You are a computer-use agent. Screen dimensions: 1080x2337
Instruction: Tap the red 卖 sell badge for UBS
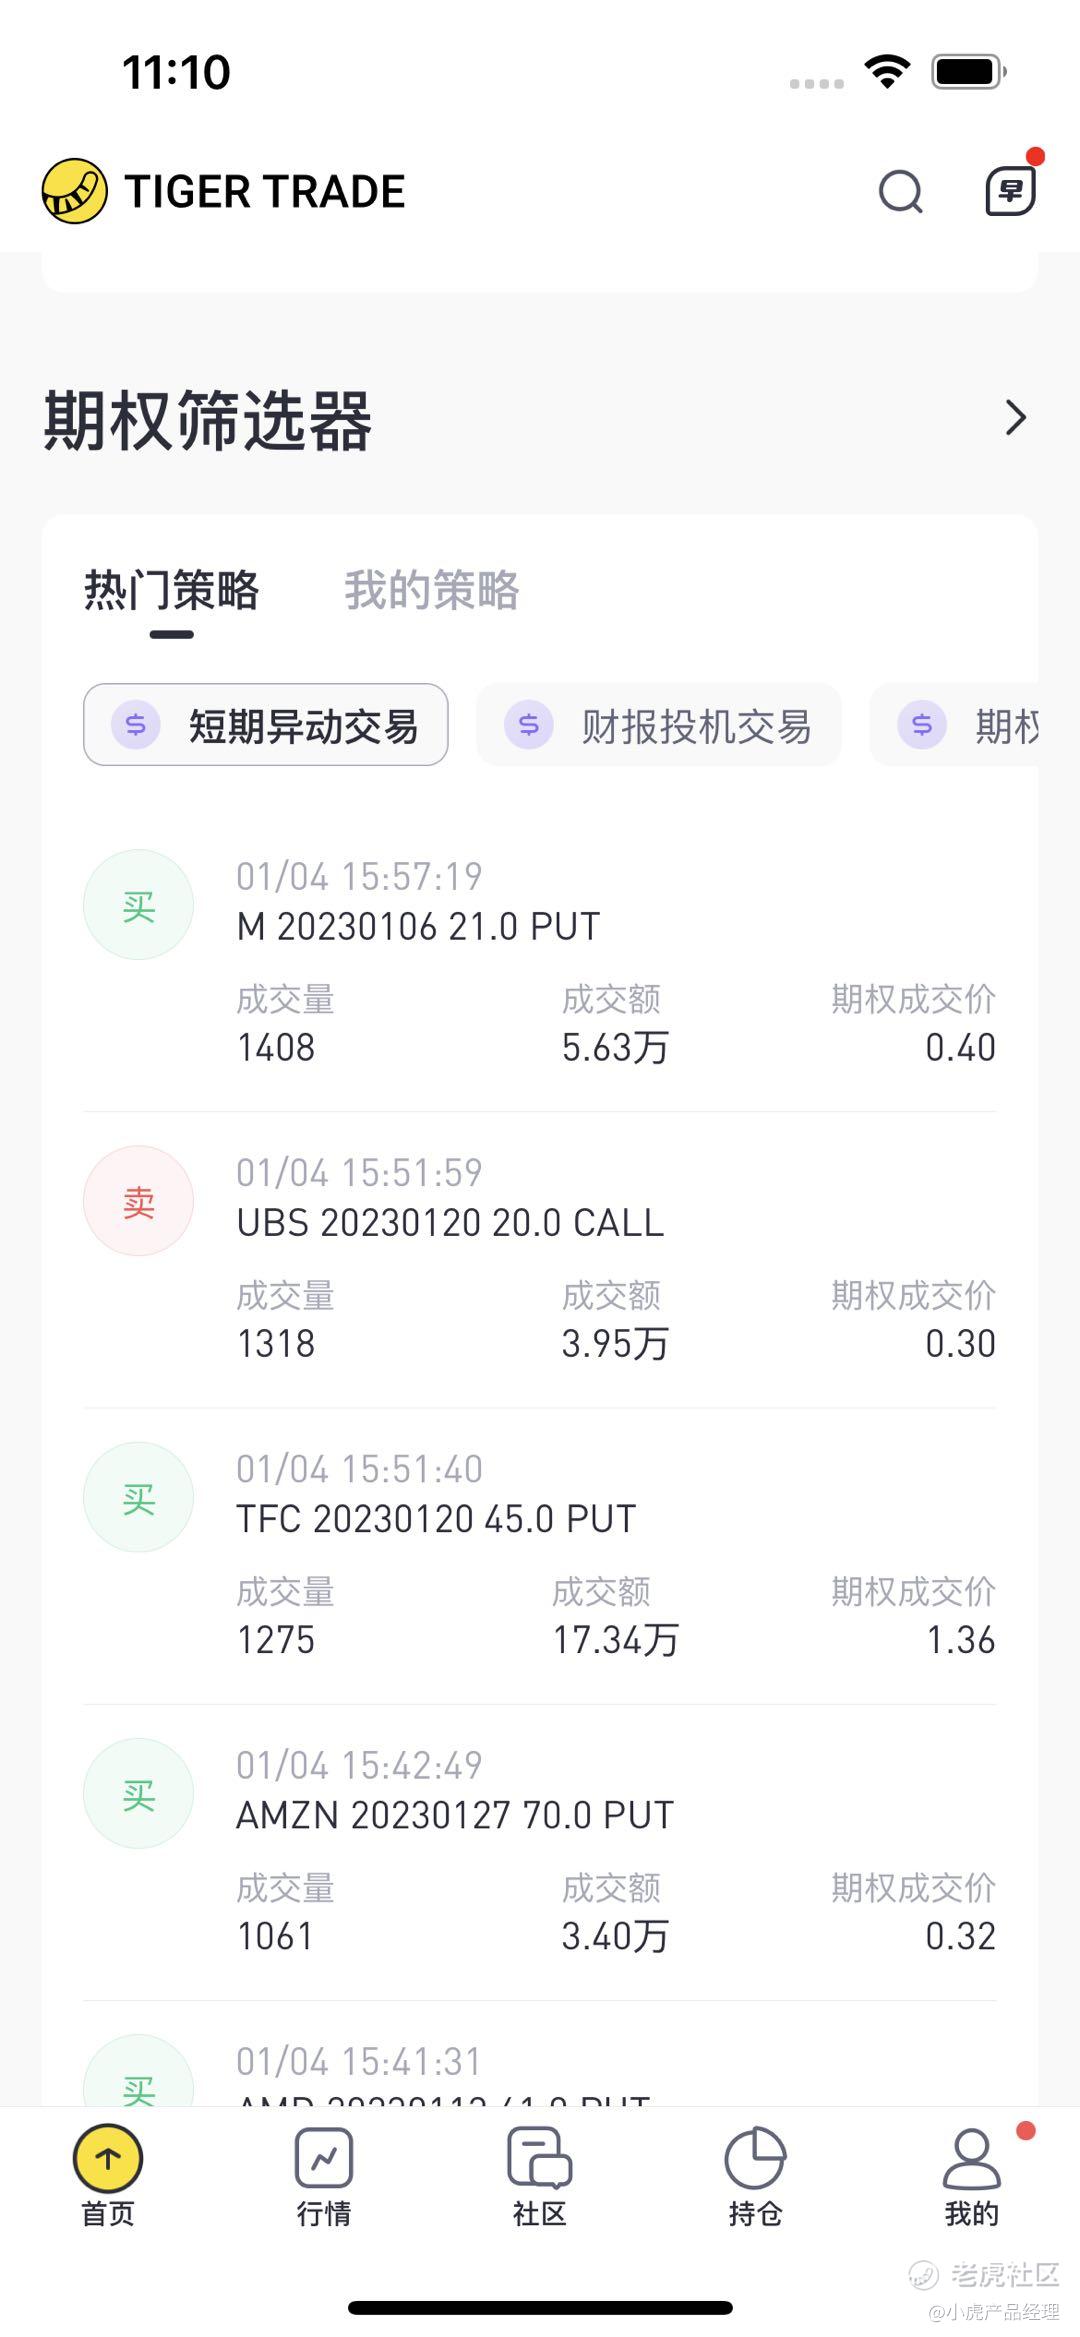click(138, 1201)
